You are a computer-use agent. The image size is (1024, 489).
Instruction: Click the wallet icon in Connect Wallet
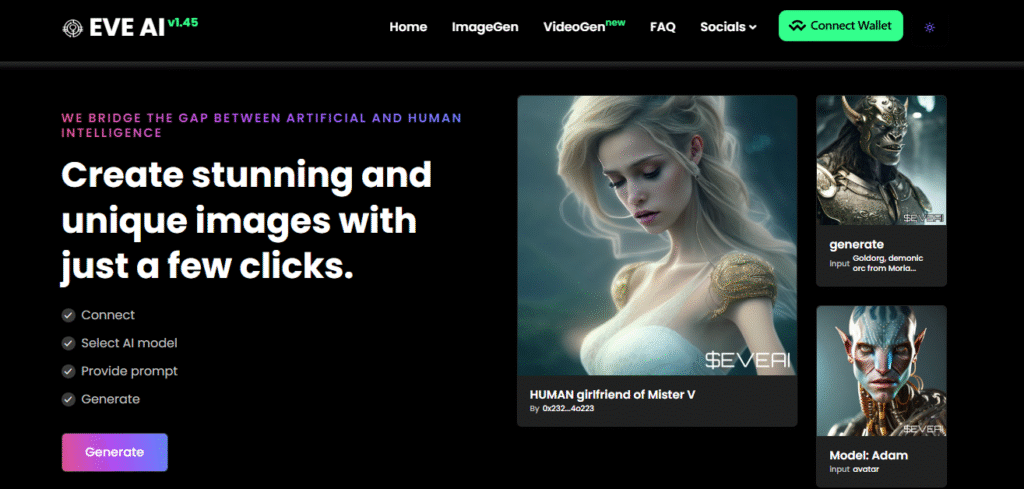(x=796, y=26)
